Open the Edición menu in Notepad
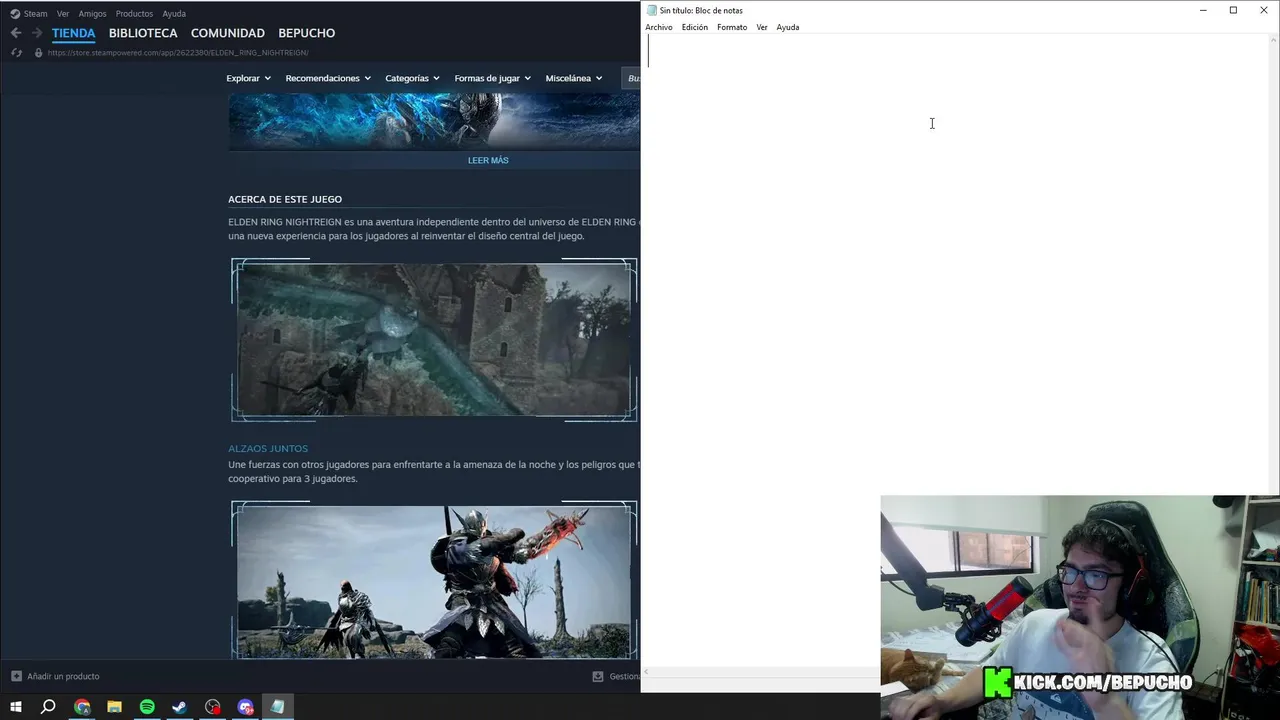 click(x=695, y=27)
